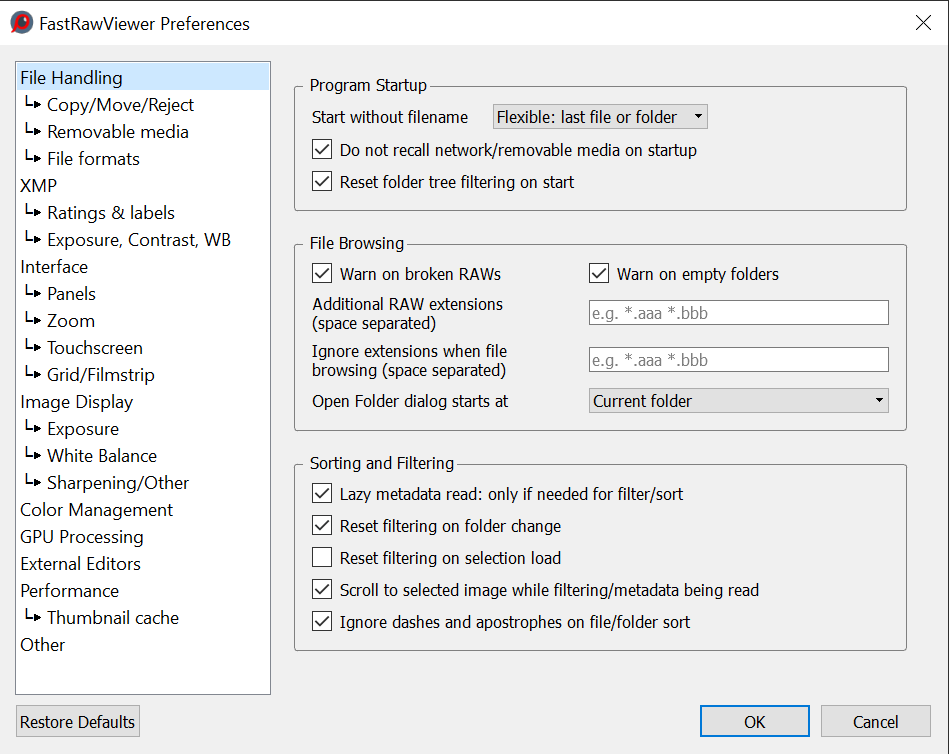Open GPU Processing preferences
Screen dimensions: 949x754
pos(81,536)
